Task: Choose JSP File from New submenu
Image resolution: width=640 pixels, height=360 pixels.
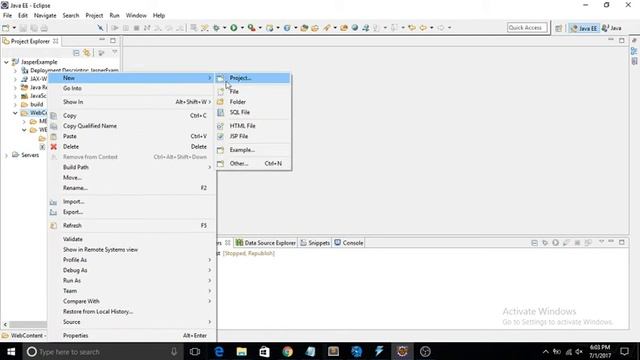Action: pyautogui.click(x=253, y=136)
